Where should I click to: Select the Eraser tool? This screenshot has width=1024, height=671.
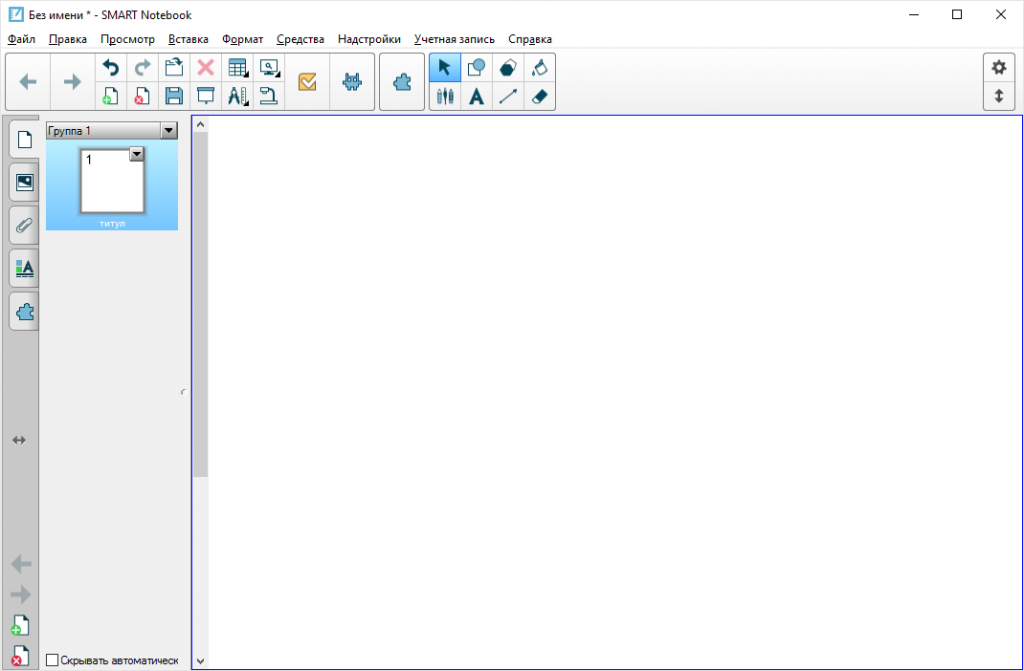(x=539, y=97)
